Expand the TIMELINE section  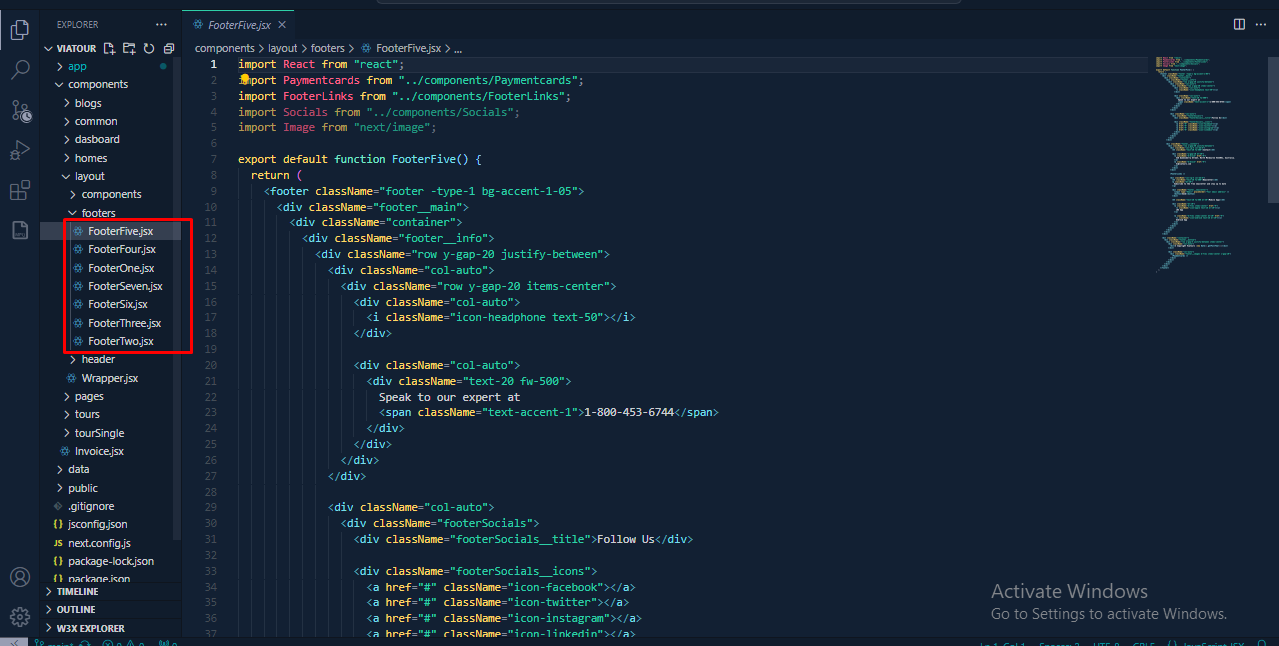77,591
